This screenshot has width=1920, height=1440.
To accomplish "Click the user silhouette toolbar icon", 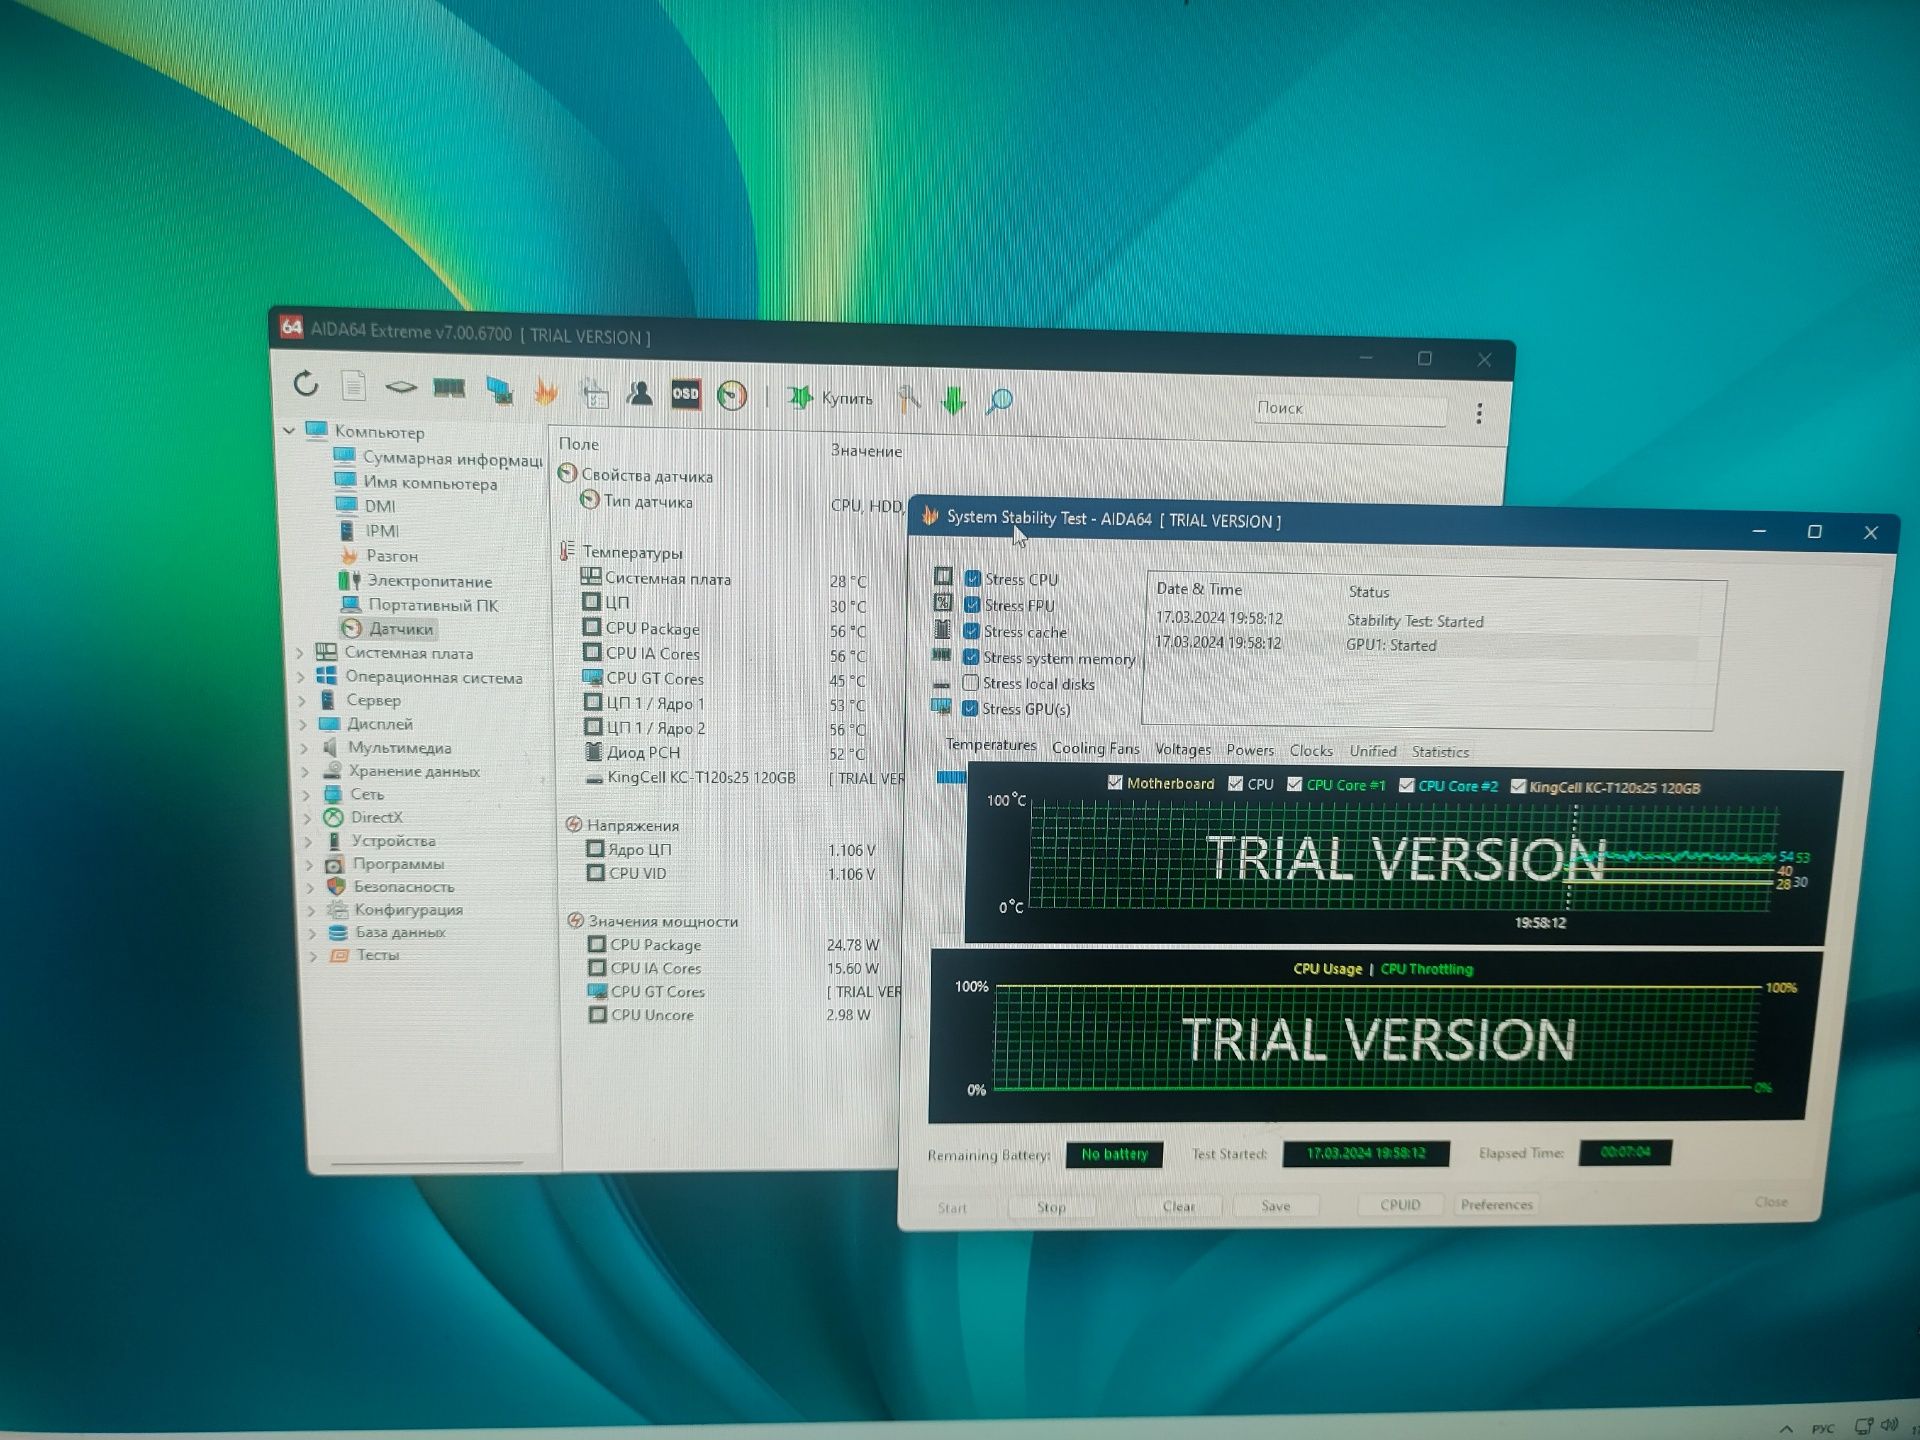I will pyautogui.click(x=640, y=393).
